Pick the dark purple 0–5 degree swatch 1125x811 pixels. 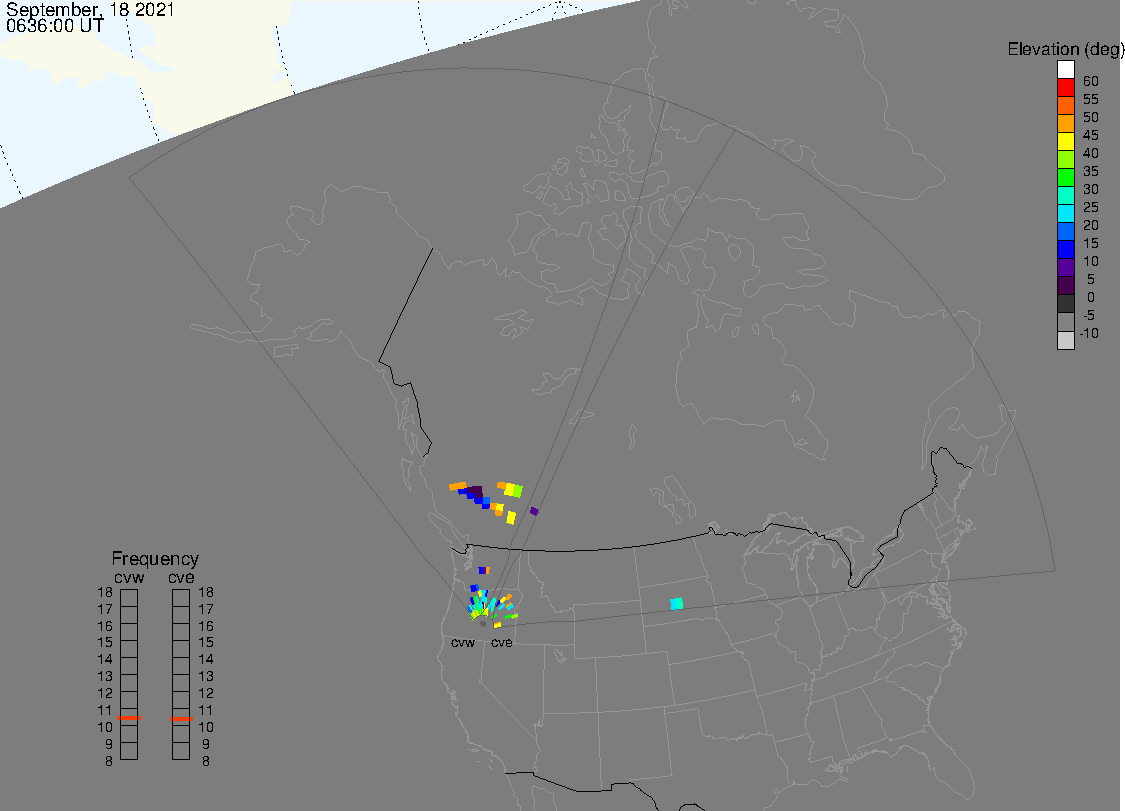coord(1065,286)
